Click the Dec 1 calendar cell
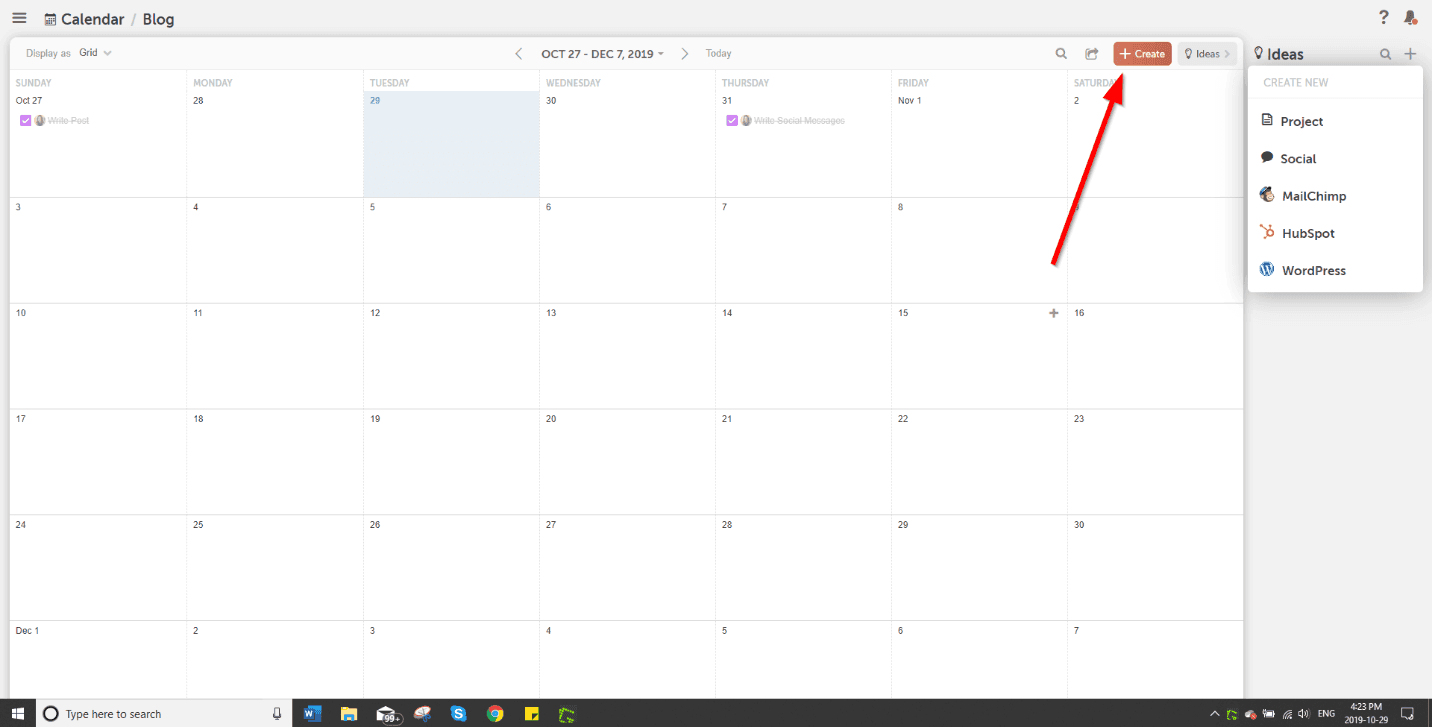This screenshot has width=1432, height=727. (x=98, y=660)
